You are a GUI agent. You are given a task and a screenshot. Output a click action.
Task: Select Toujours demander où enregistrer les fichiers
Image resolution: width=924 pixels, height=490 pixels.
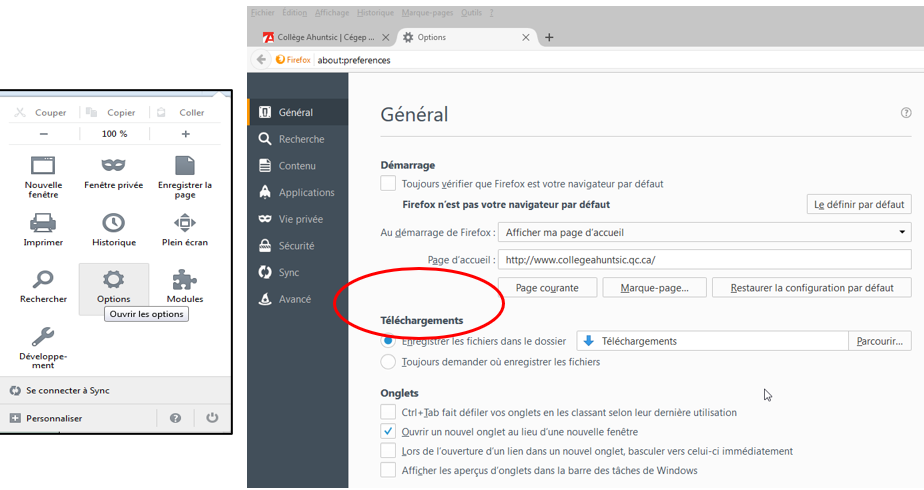coord(388,361)
